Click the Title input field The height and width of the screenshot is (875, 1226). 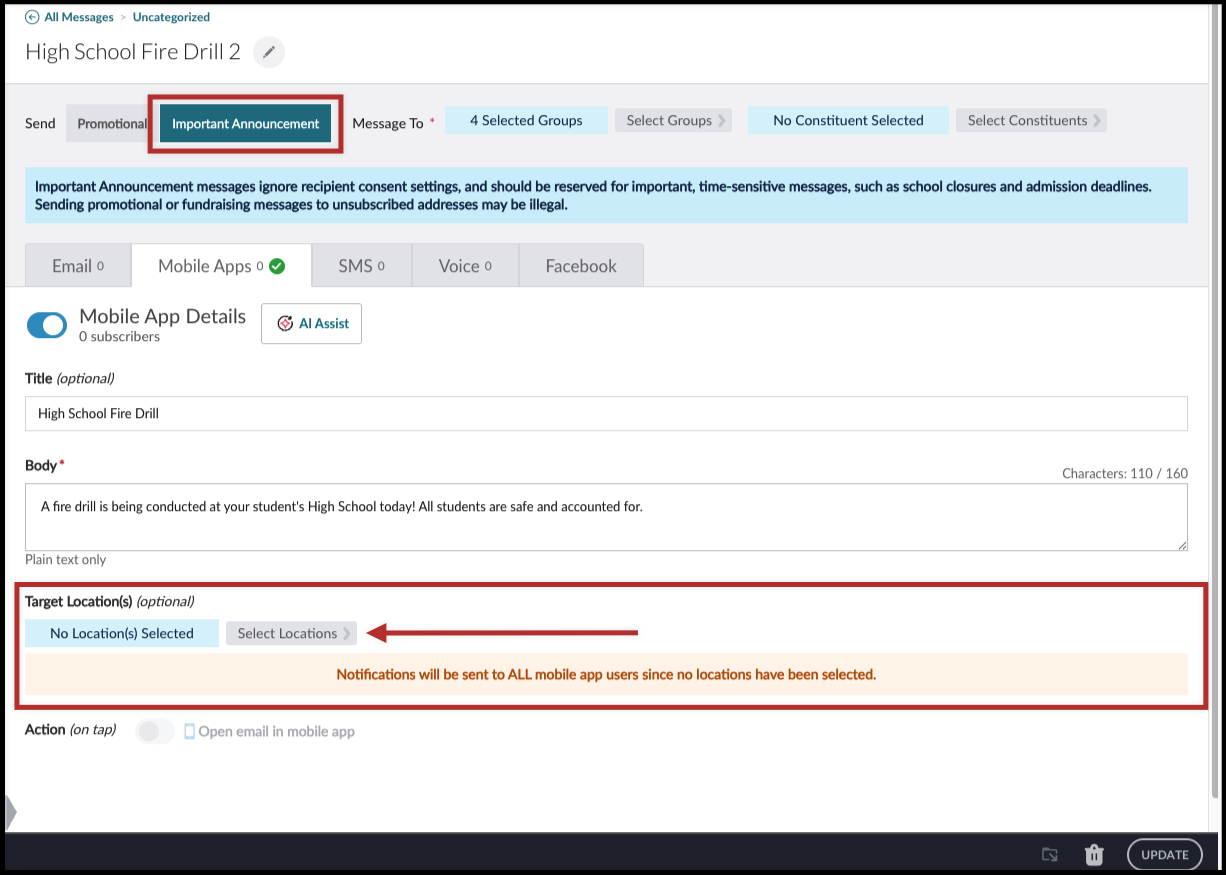(x=606, y=413)
